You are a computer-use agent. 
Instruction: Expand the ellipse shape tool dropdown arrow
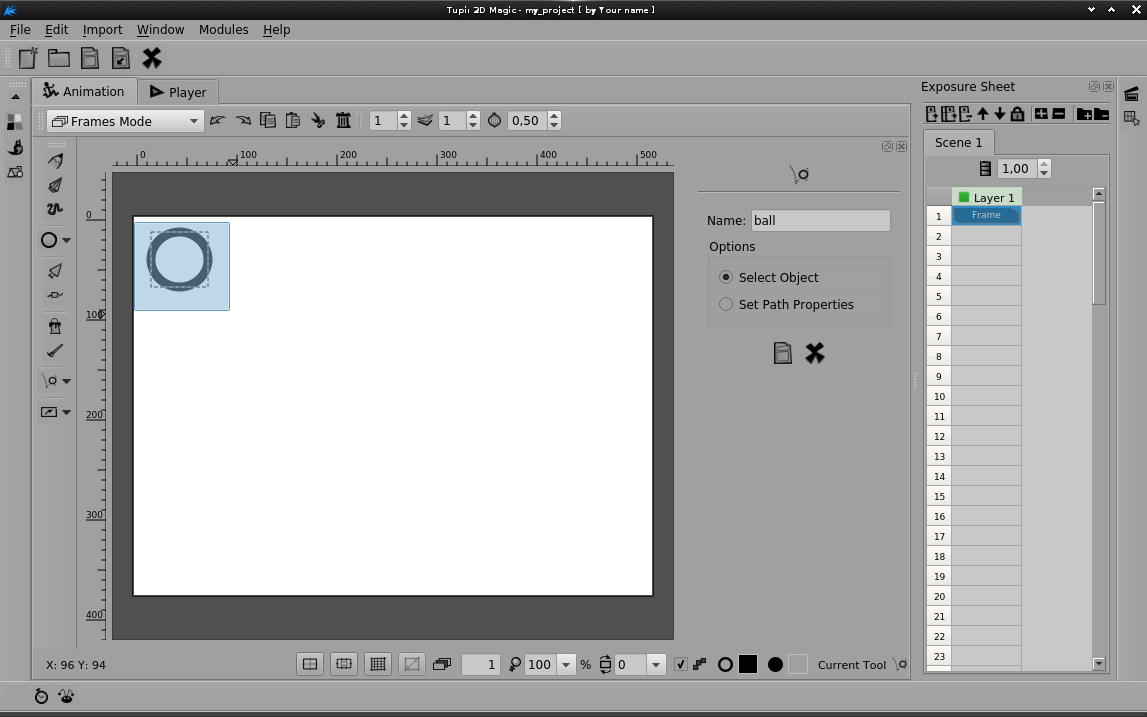67,240
